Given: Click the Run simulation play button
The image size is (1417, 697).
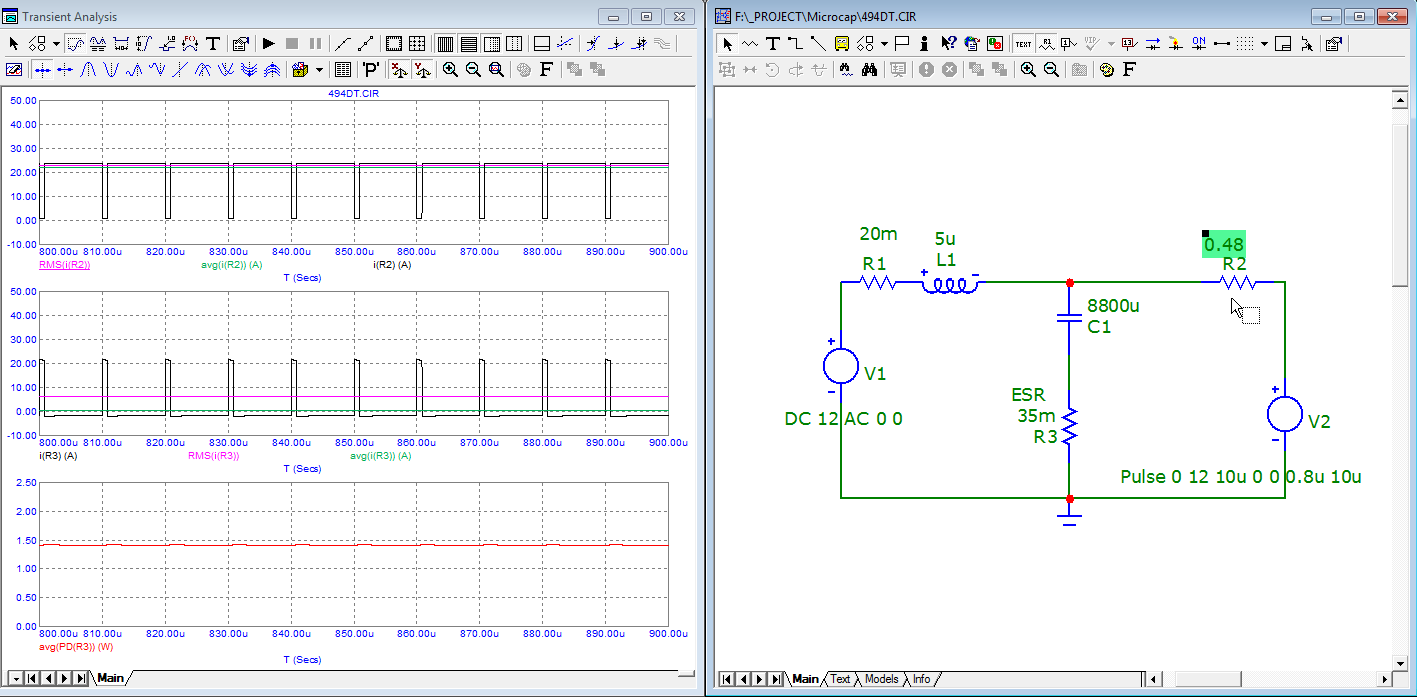Looking at the screenshot, I should (x=268, y=44).
